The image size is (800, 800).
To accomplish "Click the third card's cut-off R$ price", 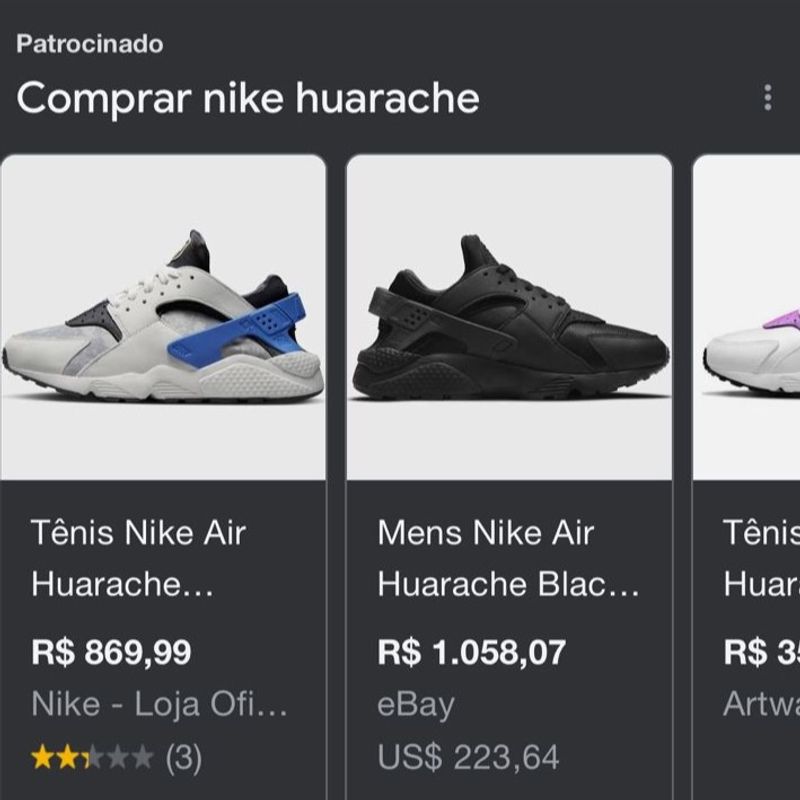I will click(760, 653).
